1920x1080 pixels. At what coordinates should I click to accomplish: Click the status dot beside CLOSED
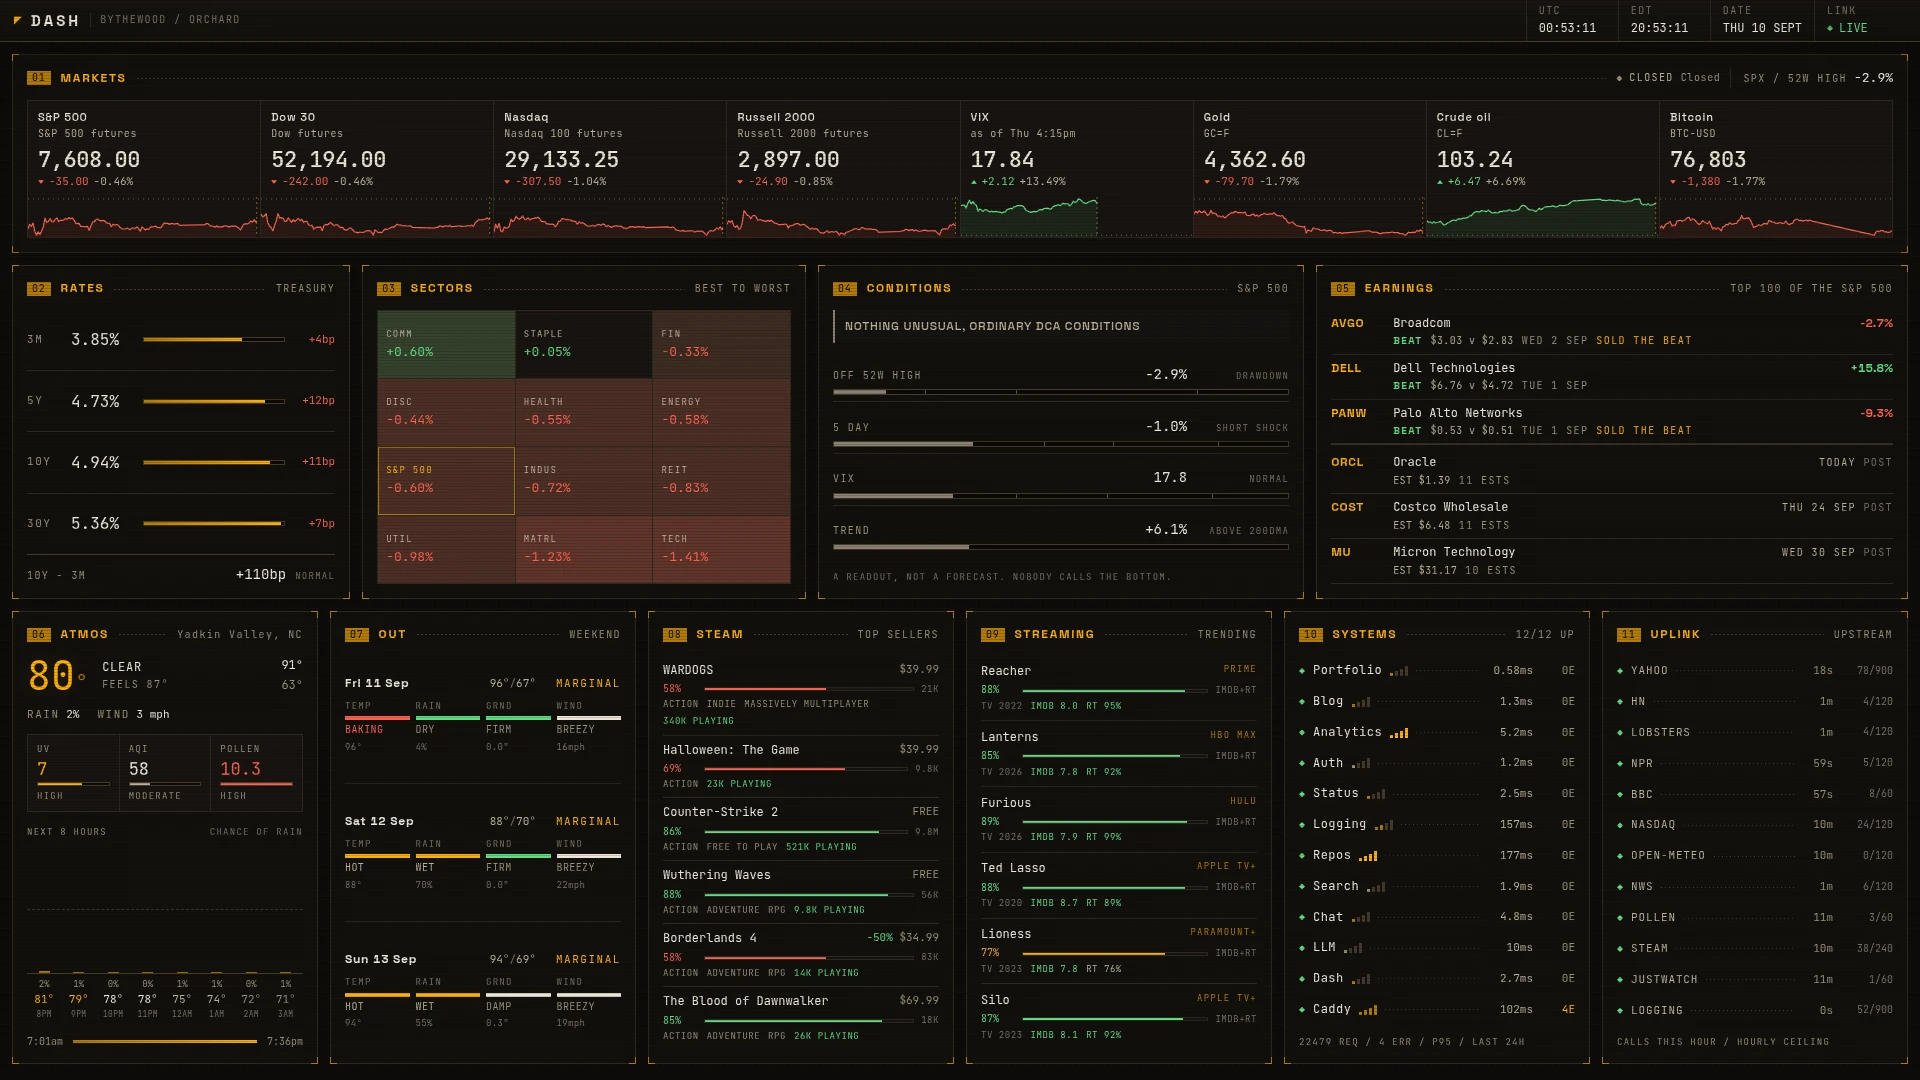[1619, 78]
